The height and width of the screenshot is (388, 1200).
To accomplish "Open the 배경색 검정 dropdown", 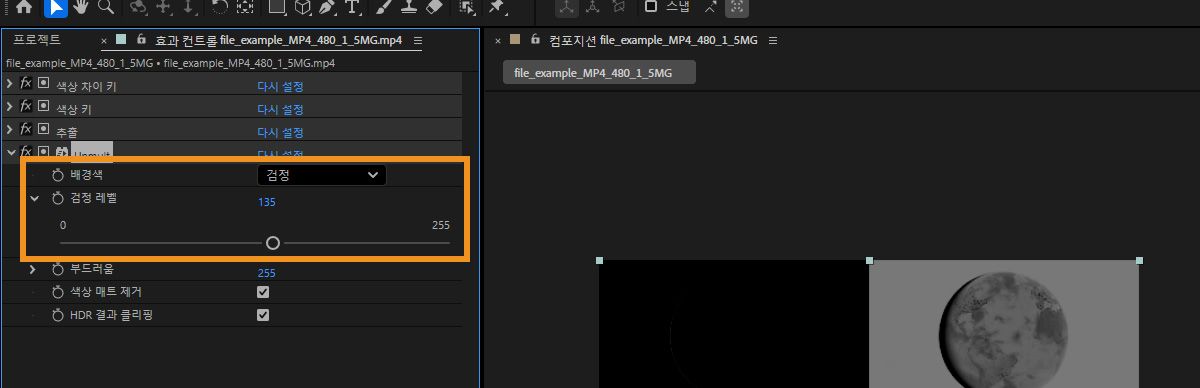I will click(x=321, y=175).
